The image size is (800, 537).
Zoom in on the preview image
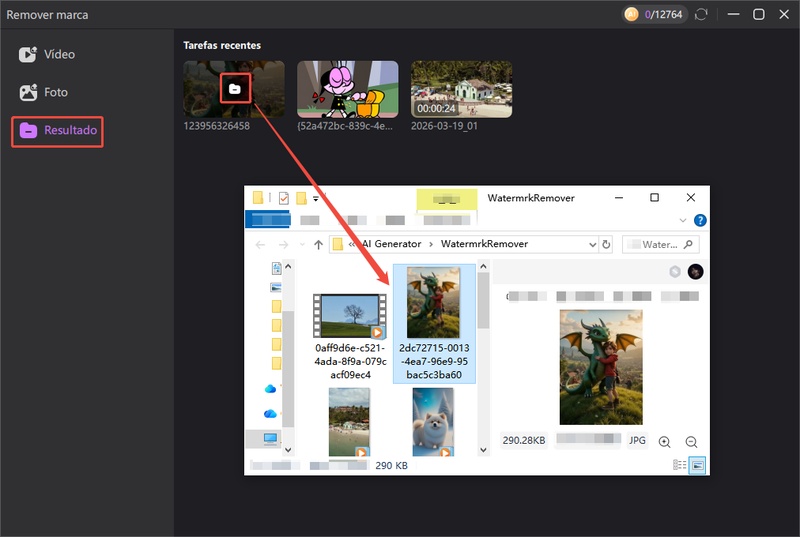665,441
